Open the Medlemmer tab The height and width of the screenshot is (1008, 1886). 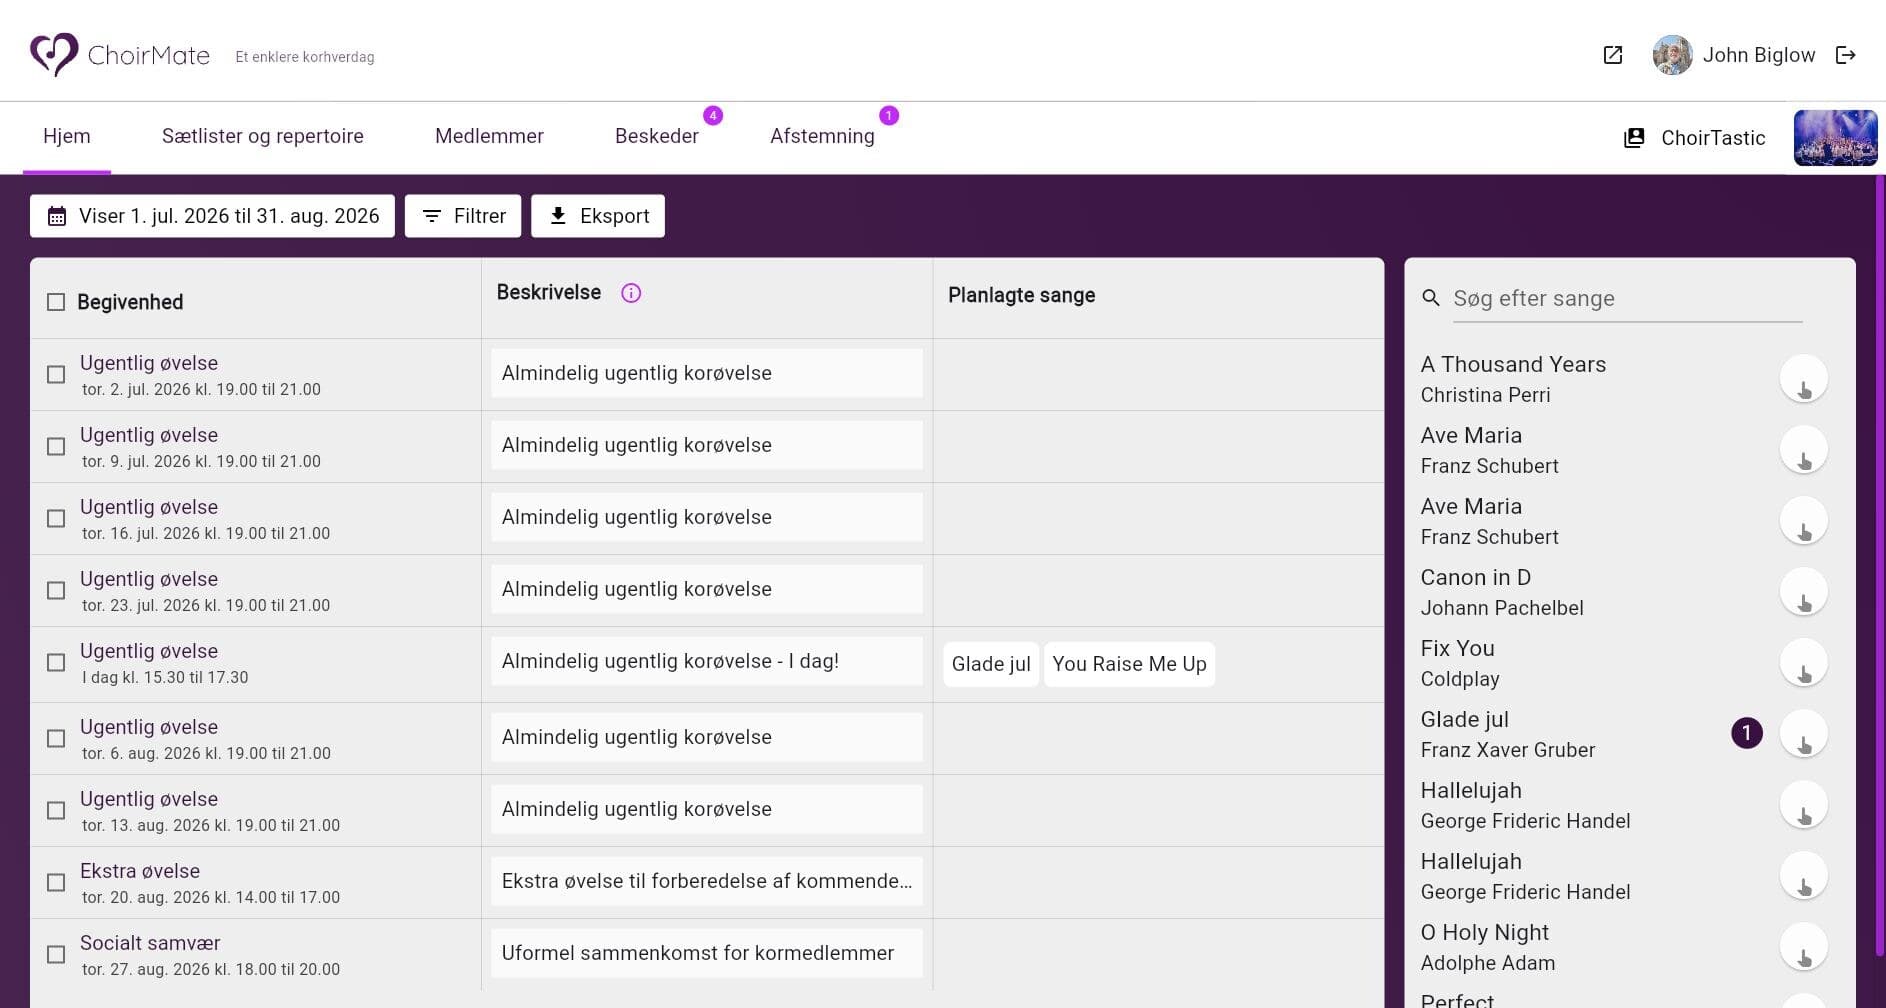click(x=489, y=136)
